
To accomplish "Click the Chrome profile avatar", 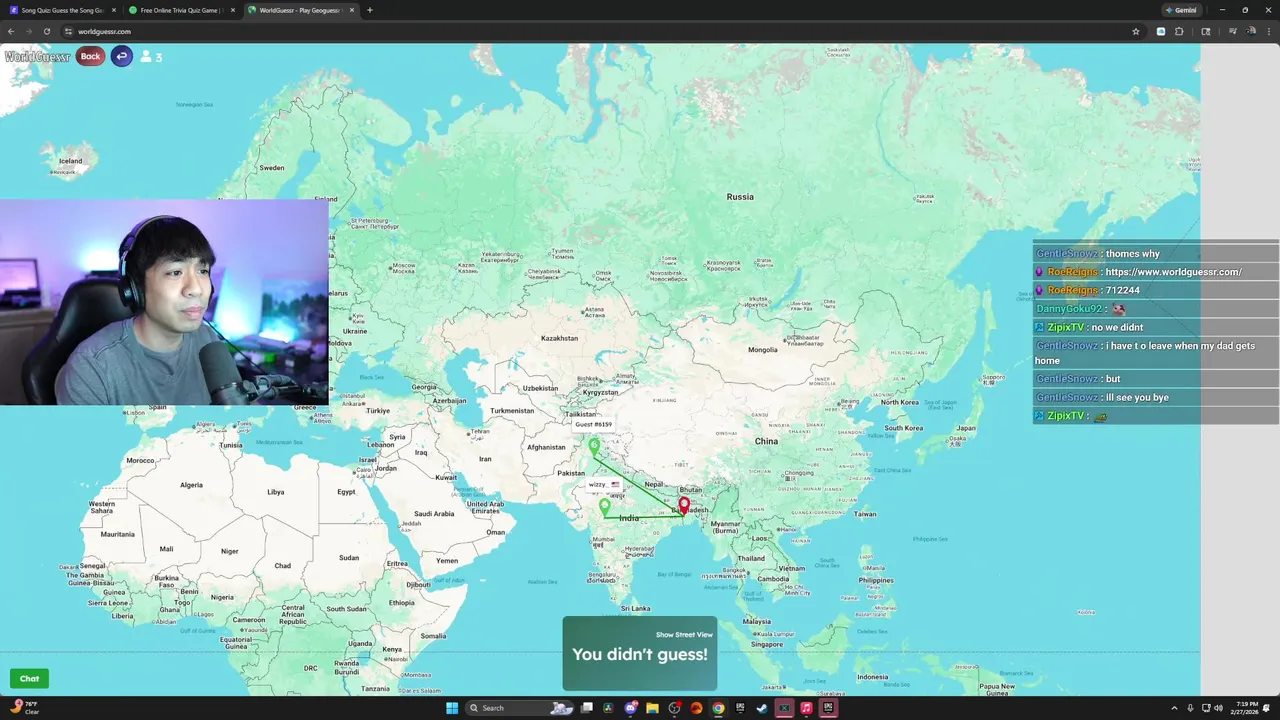I will coord(1251,31).
